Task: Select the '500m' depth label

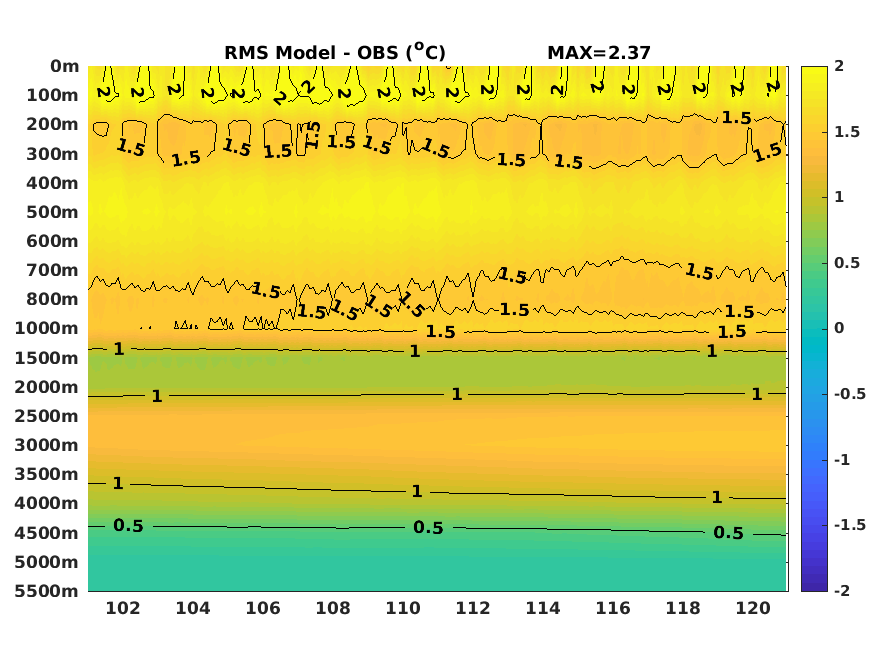Action: pyautogui.click(x=52, y=212)
